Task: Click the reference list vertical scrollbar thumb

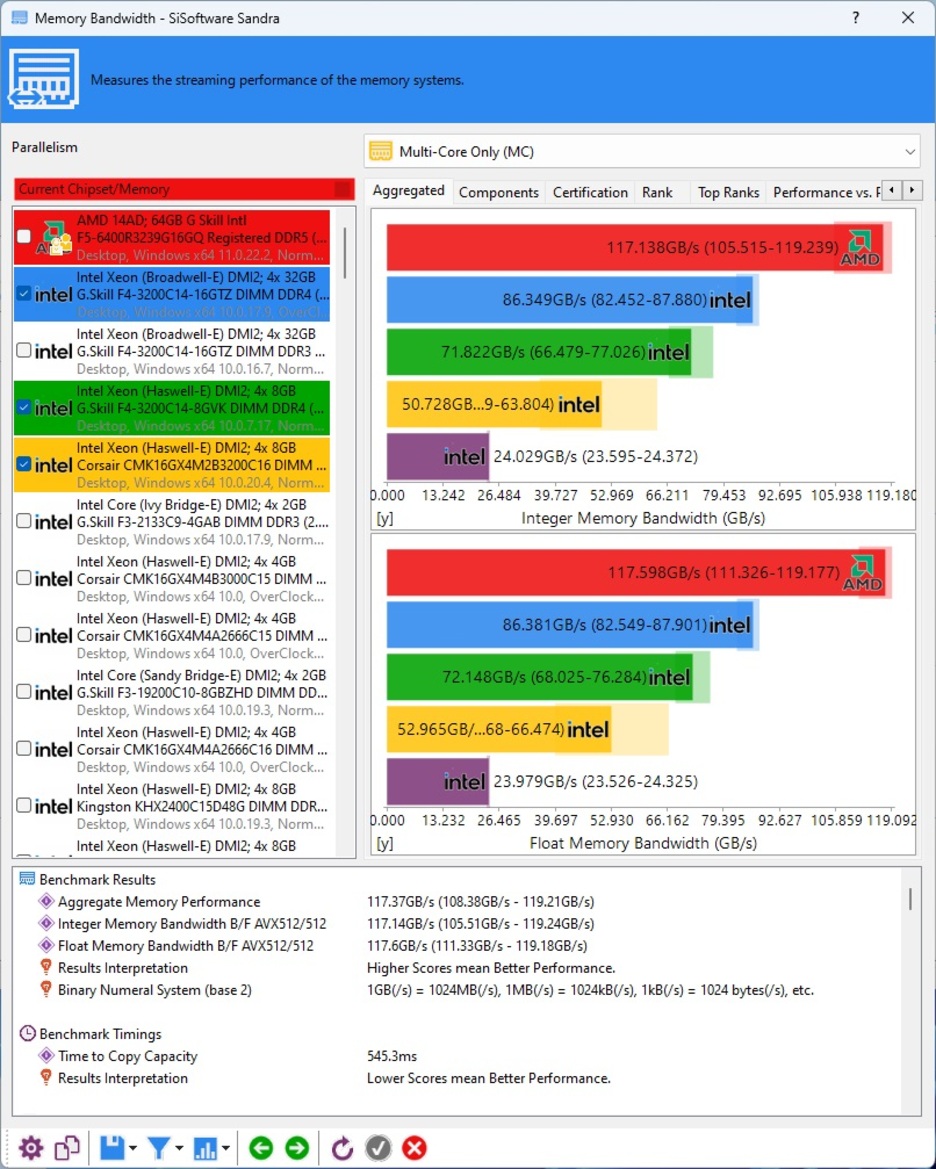Action: pos(345,252)
